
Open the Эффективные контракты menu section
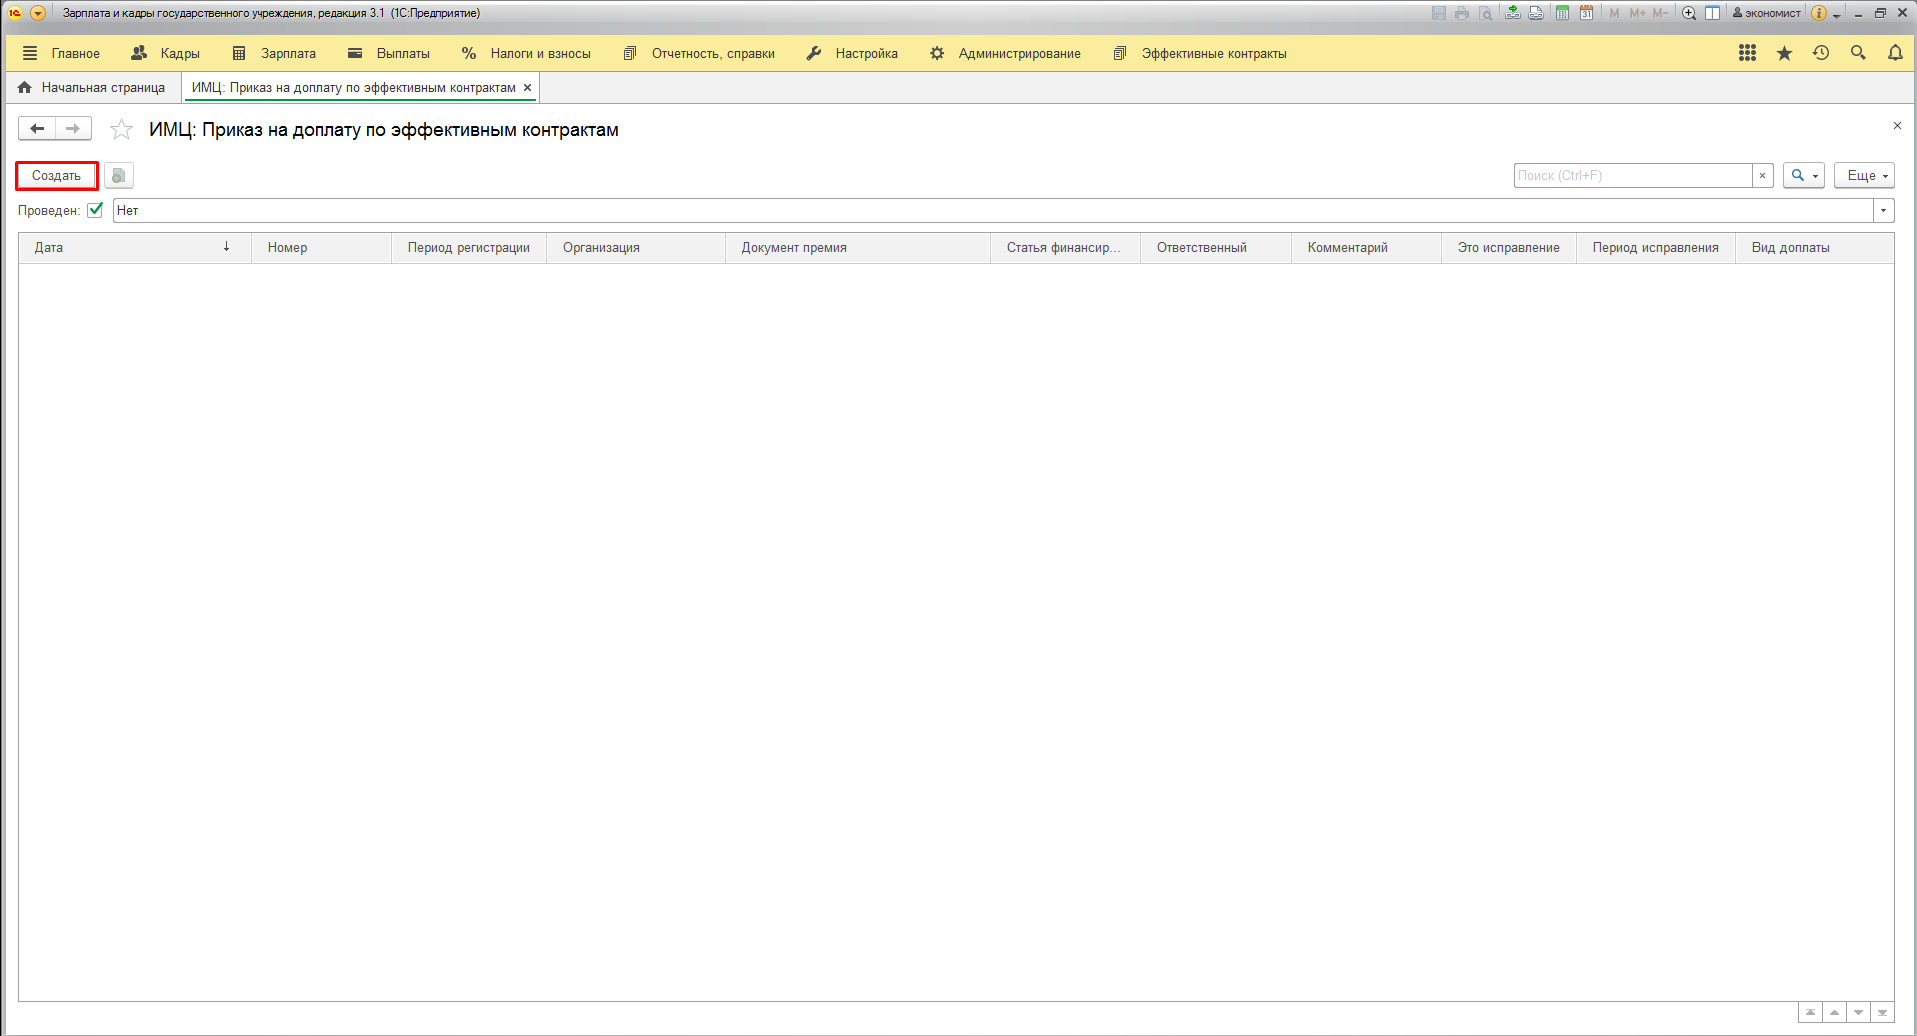(x=1213, y=54)
